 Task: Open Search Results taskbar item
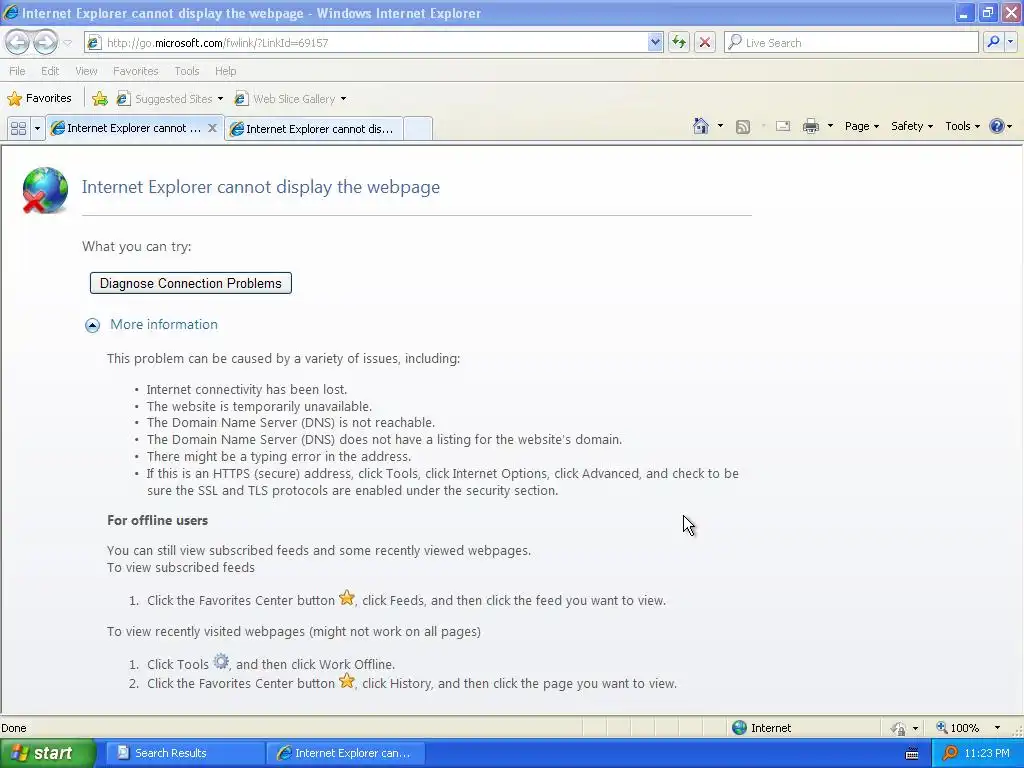(x=183, y=753)
